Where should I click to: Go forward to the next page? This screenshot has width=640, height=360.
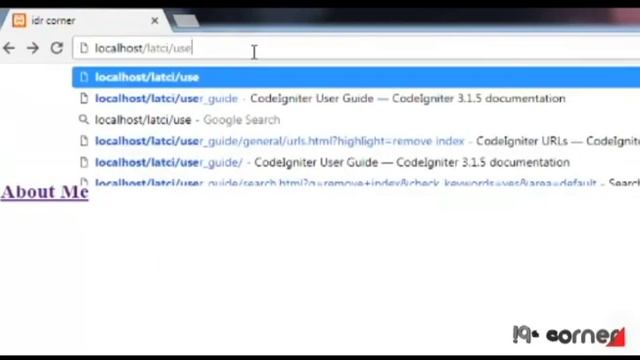[x=33, y=48]
